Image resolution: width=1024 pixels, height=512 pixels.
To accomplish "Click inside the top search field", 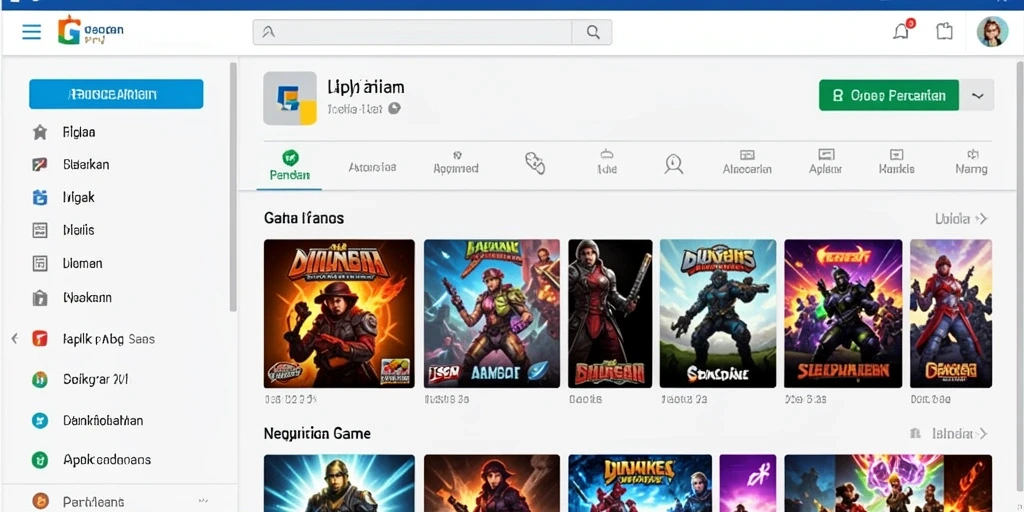I will pyautogui.click(x=412, y=32).
